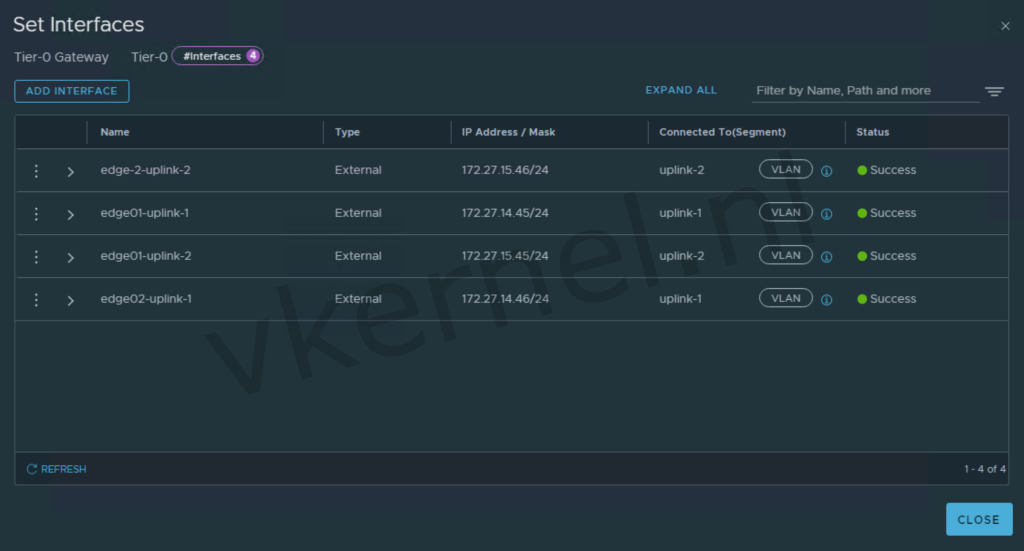Expand the edge-2-uplink-2 row
This screenshot has width=1024, height=551.
[70, 172]
